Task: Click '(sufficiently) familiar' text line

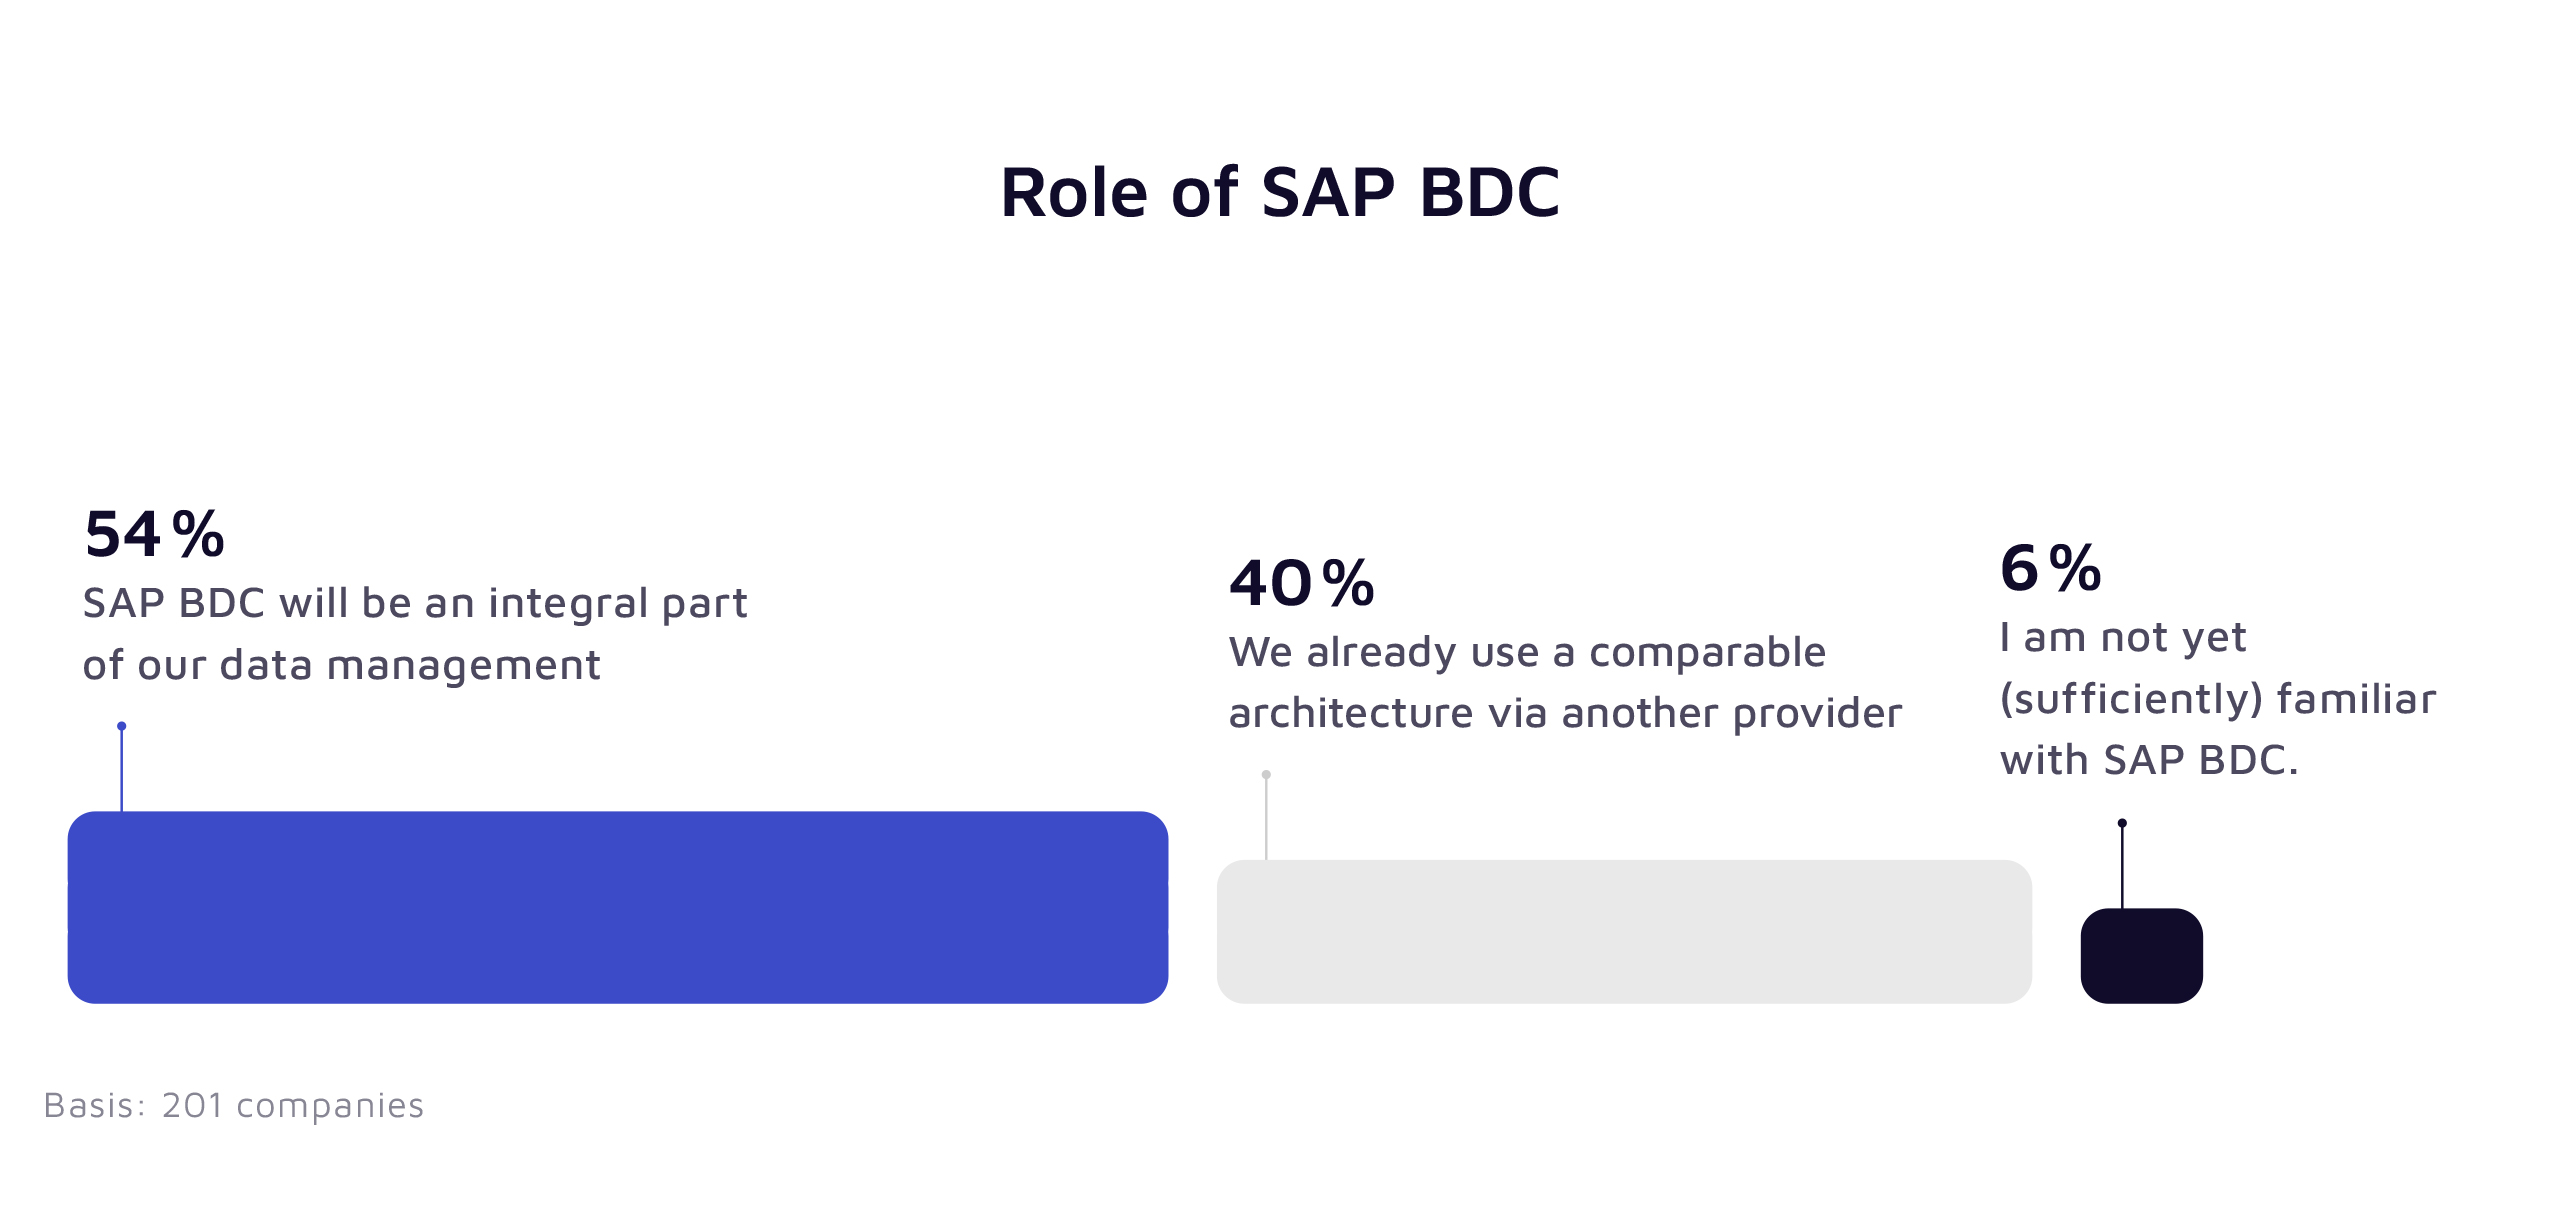Action: (x=2217, y=698)
